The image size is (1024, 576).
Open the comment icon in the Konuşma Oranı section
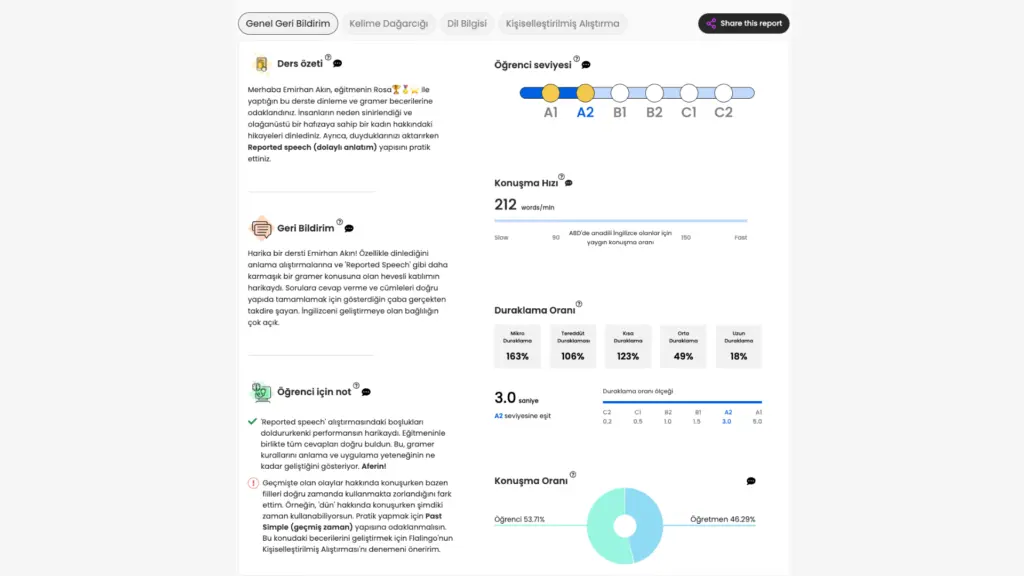point(751,481)
